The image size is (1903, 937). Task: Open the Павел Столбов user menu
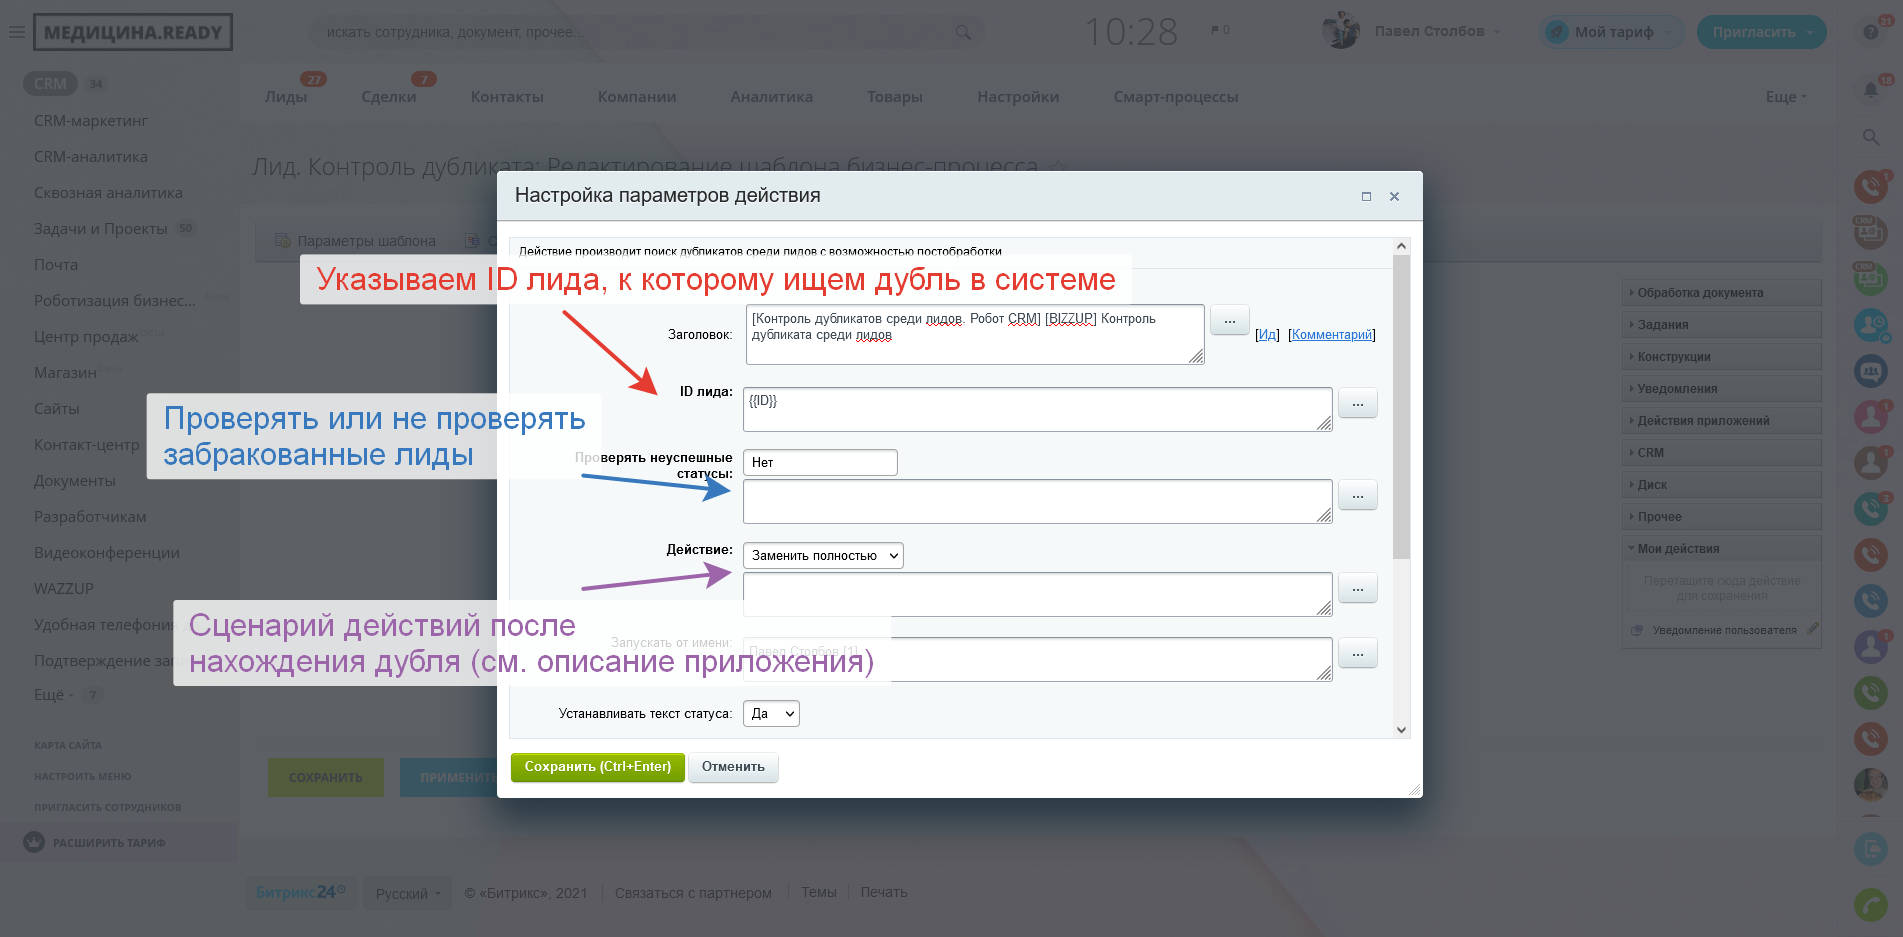tap(1438, 31)
